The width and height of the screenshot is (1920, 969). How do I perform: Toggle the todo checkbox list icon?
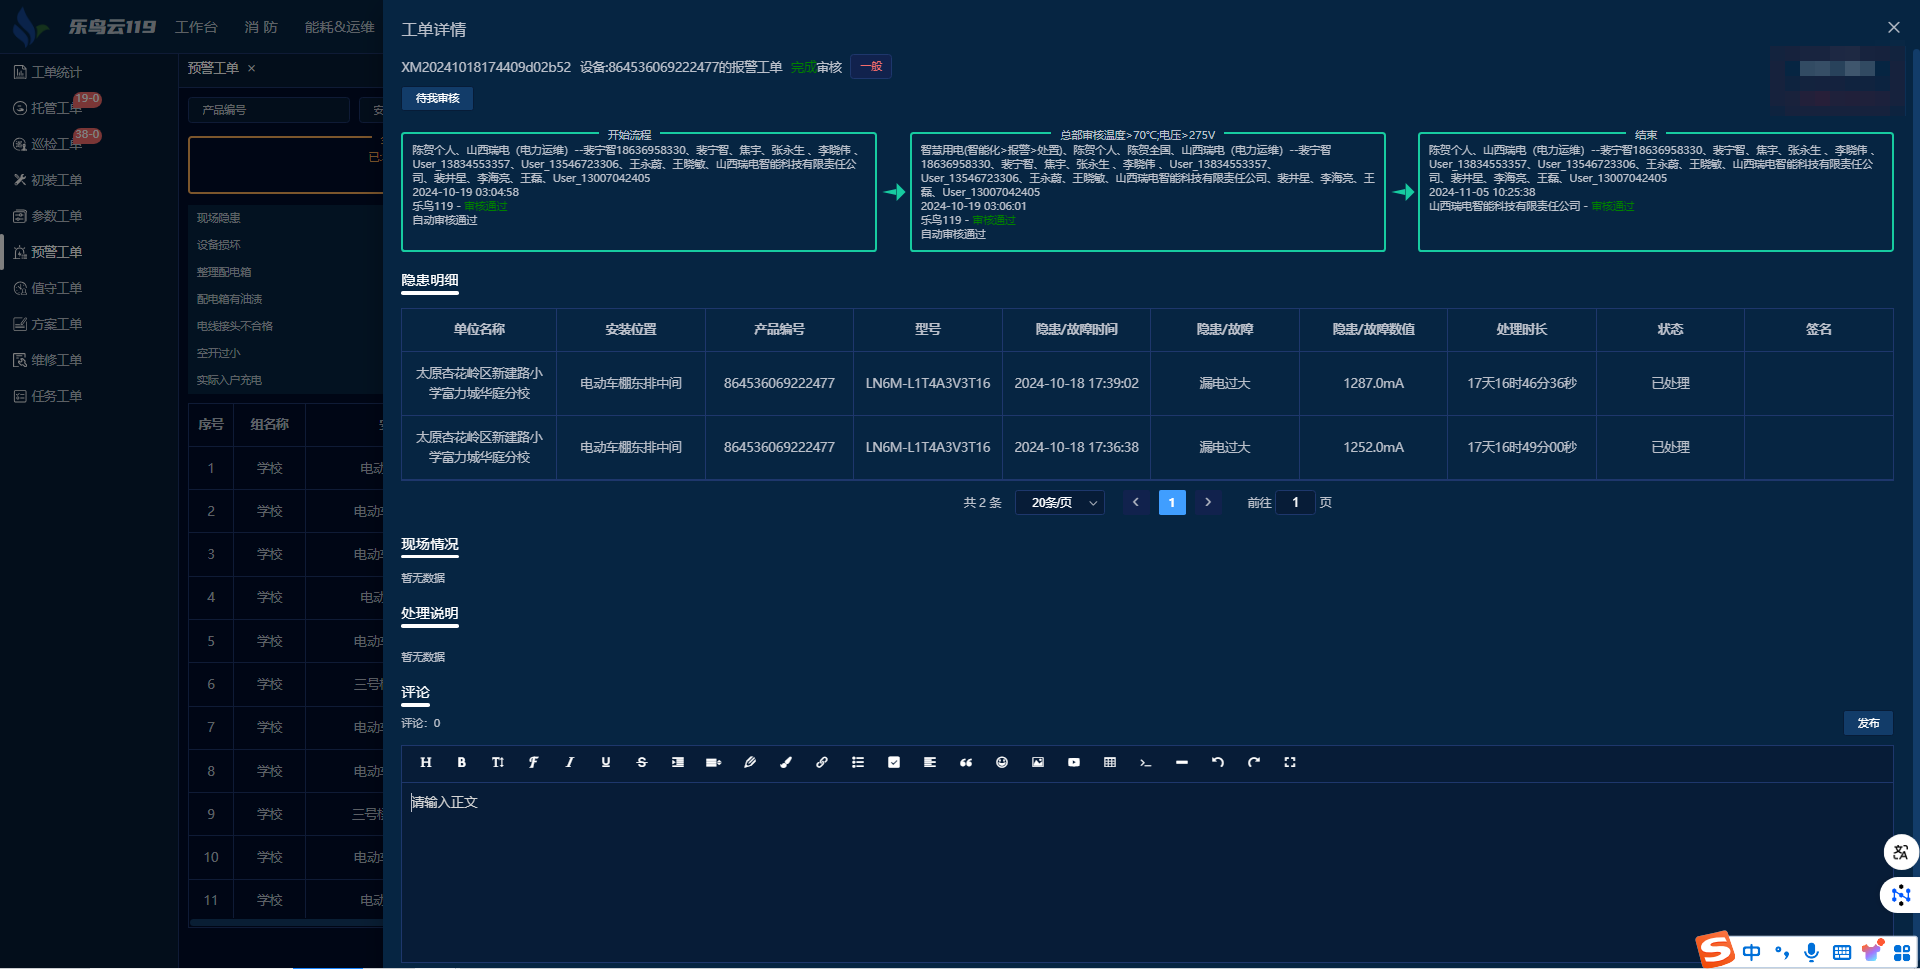[x=893, y=762]
